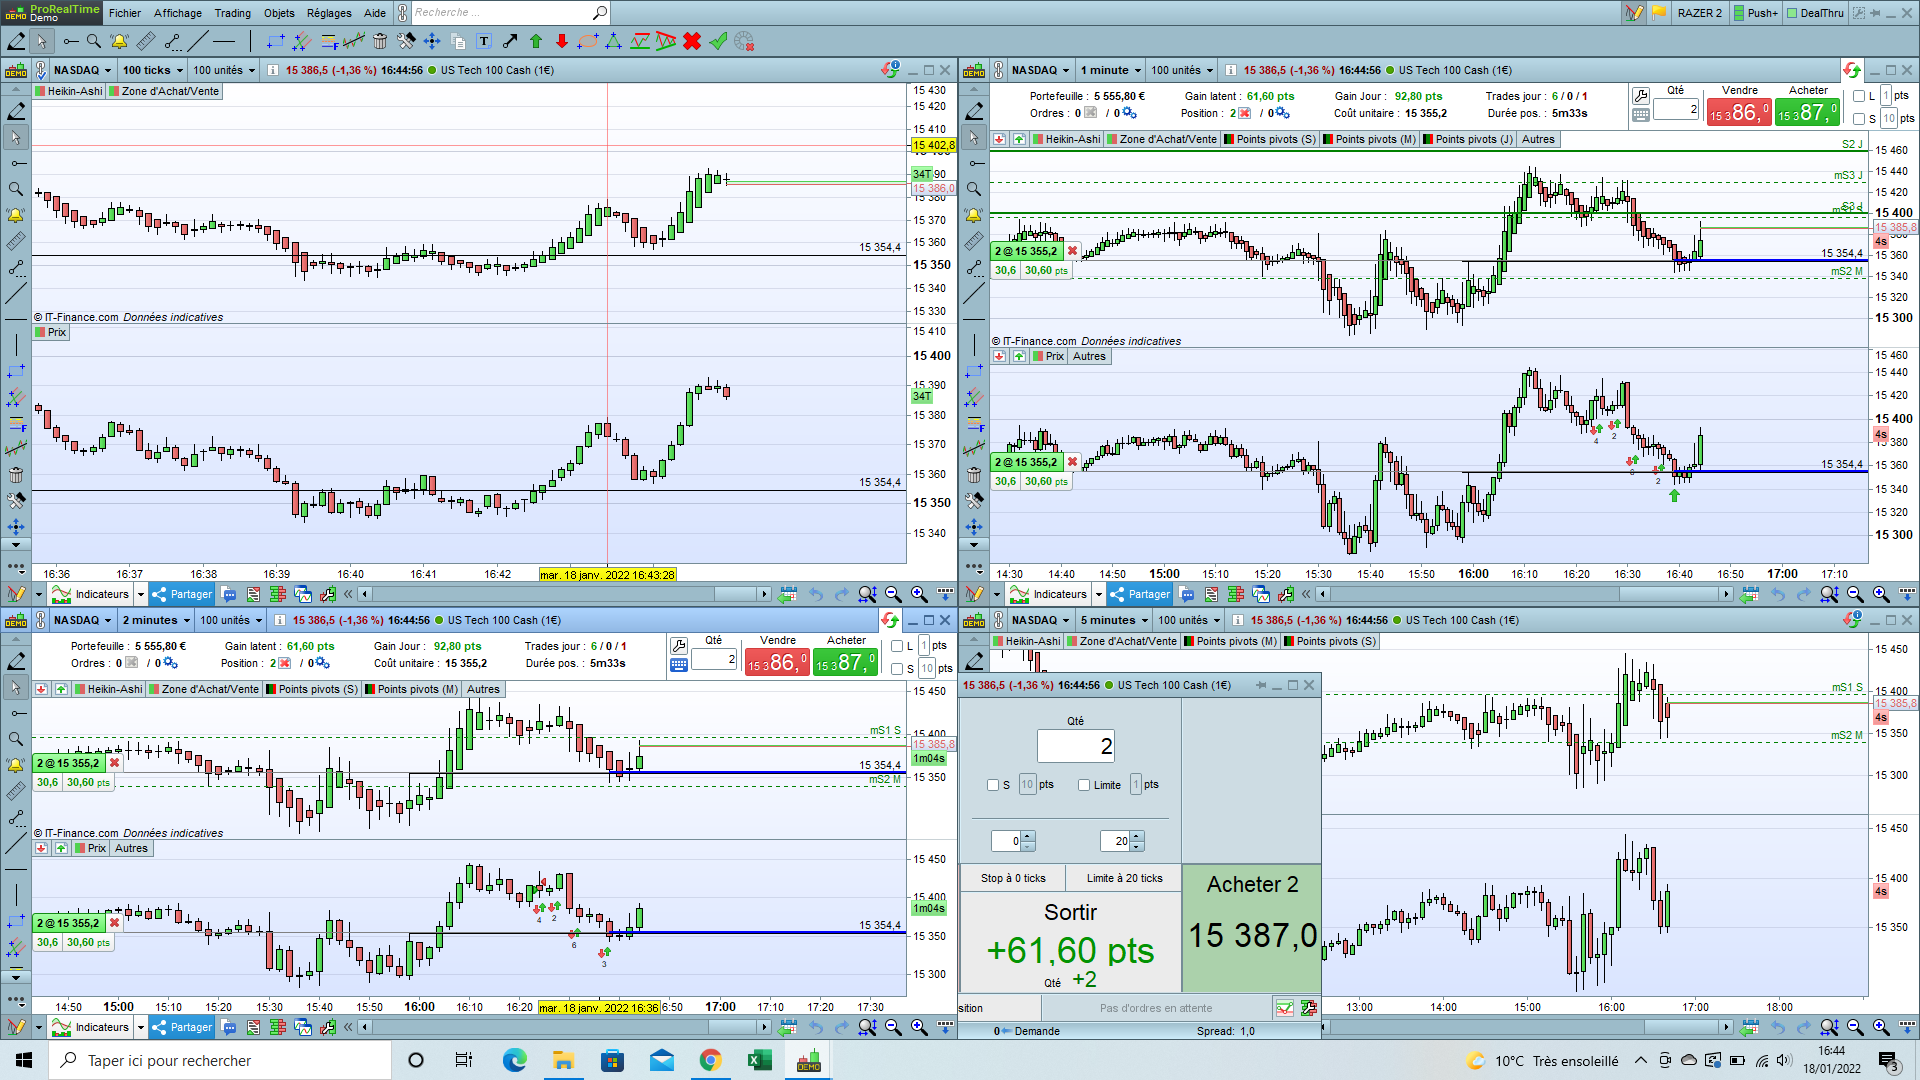Viewport: 1920px width, 1080px height.
Task: Enable the Limite checkbox in order panel
Action: (x=1084, y=785)
